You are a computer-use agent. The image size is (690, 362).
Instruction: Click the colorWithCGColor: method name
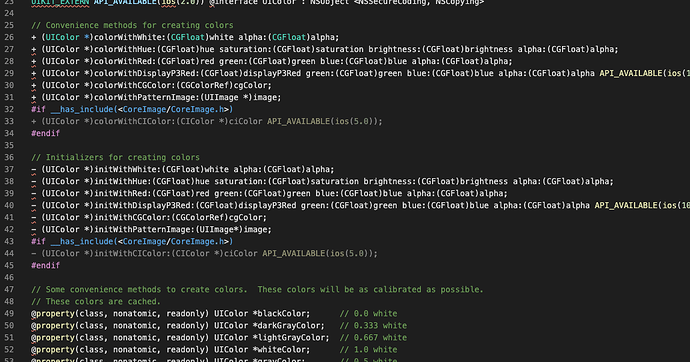pyautogui.click(x=135, y=85)
